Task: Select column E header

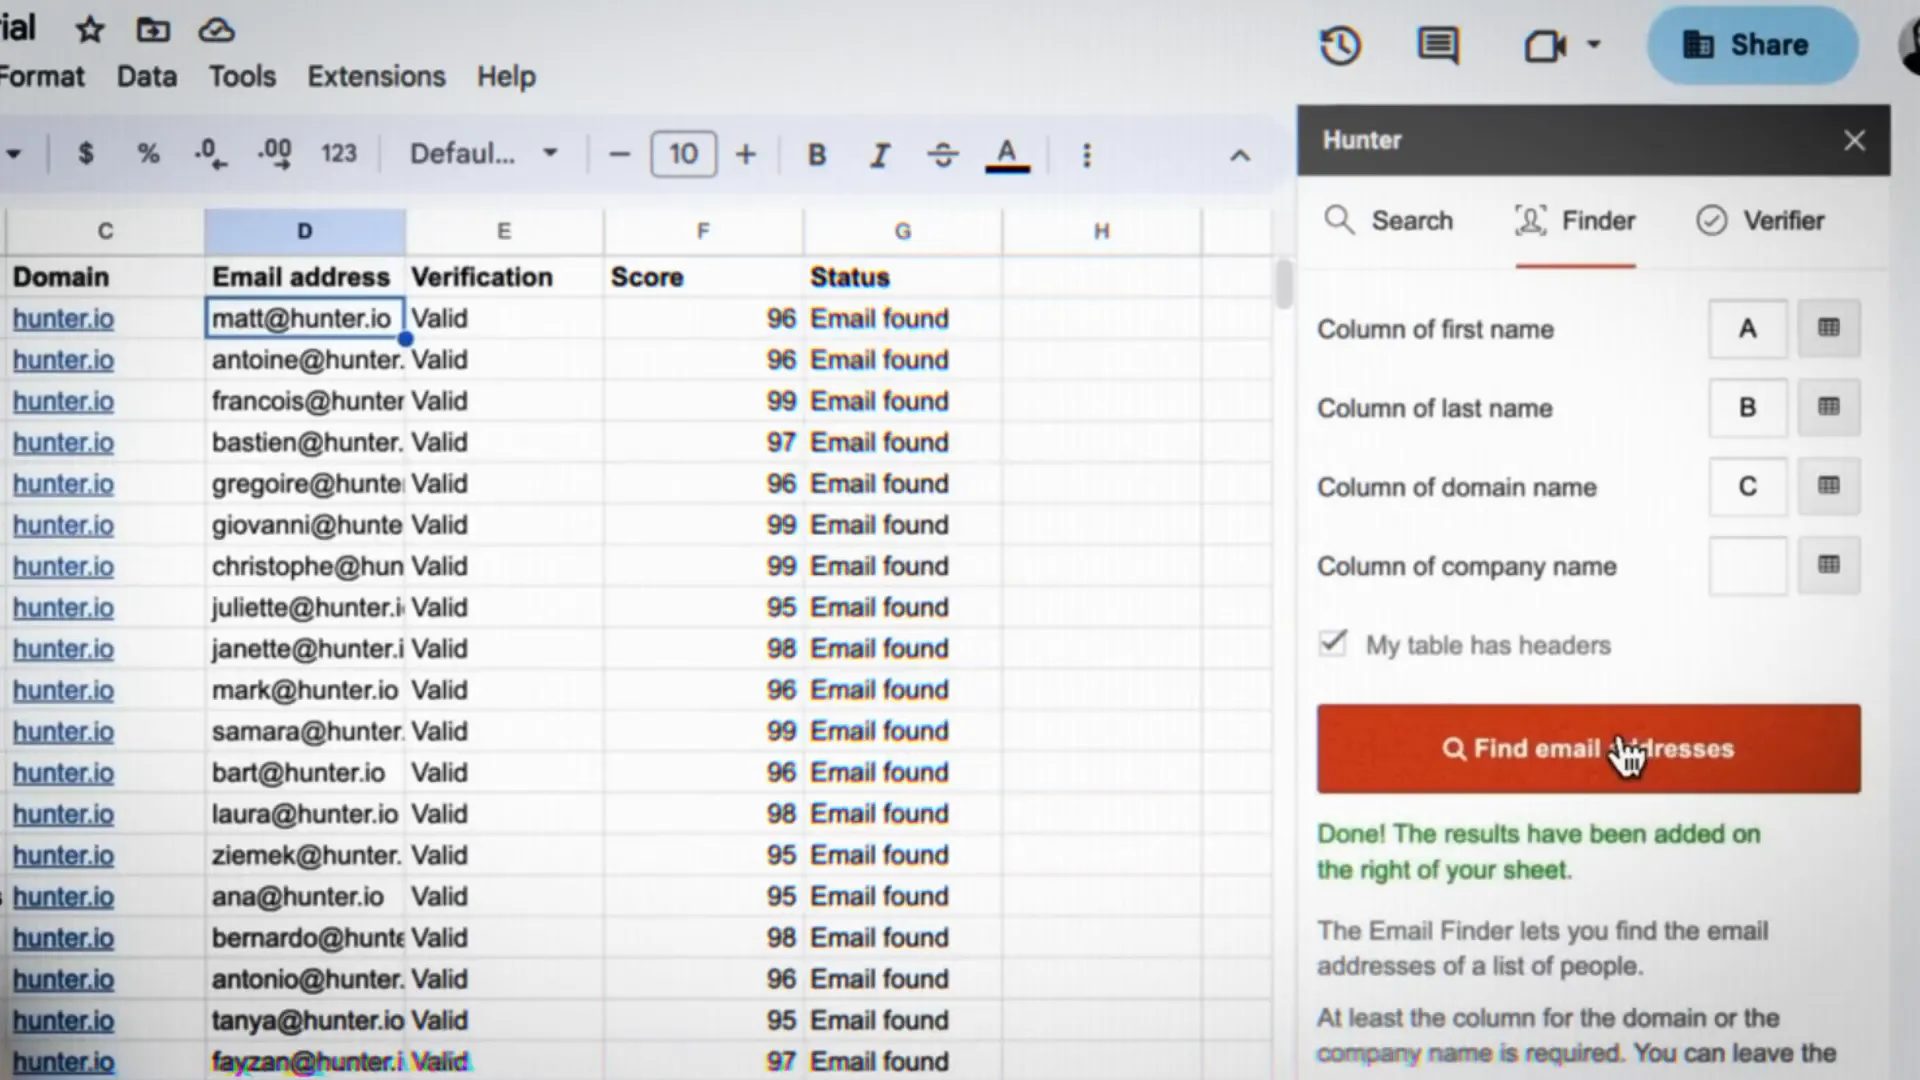Action: pyautogui.click(x=504, y=232)
